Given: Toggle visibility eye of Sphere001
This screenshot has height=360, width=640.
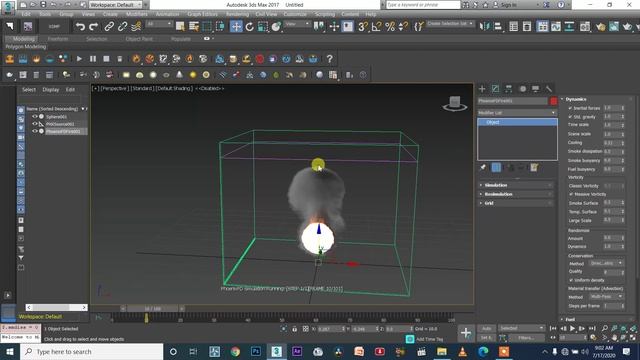Looking at the screenshot, I should pos(35,116).
